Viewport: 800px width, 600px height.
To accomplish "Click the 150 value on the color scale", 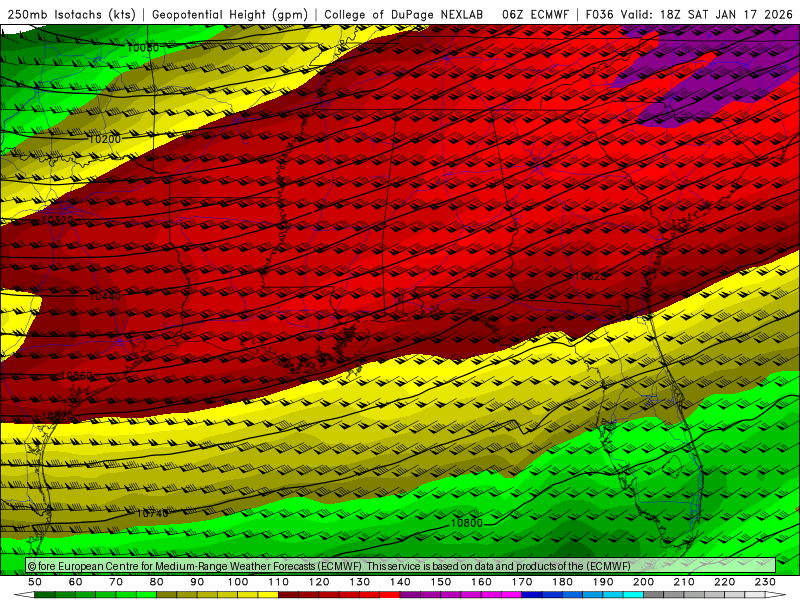I will (x=440, y=582).
